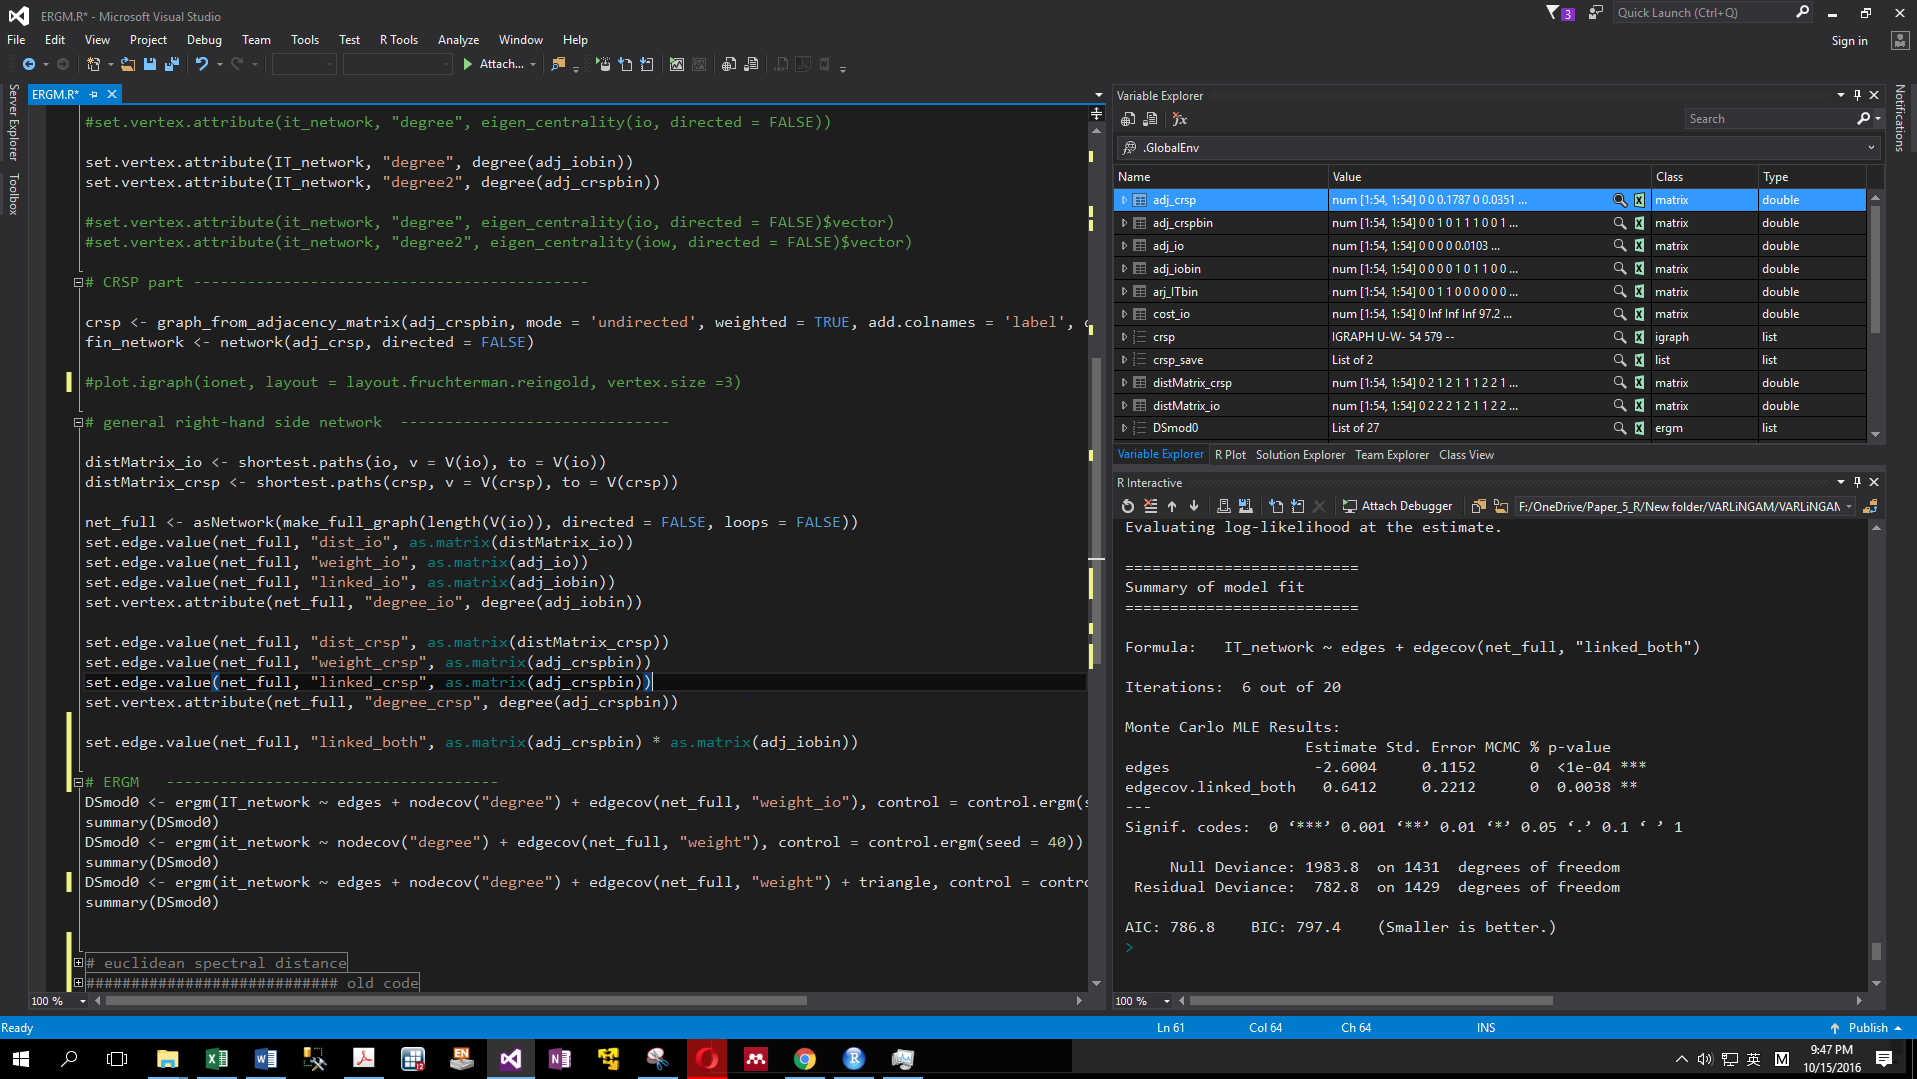Click Save All in the main toolbar
This screenshot has width=1917, height=1079.
click(x=172, y=64)
